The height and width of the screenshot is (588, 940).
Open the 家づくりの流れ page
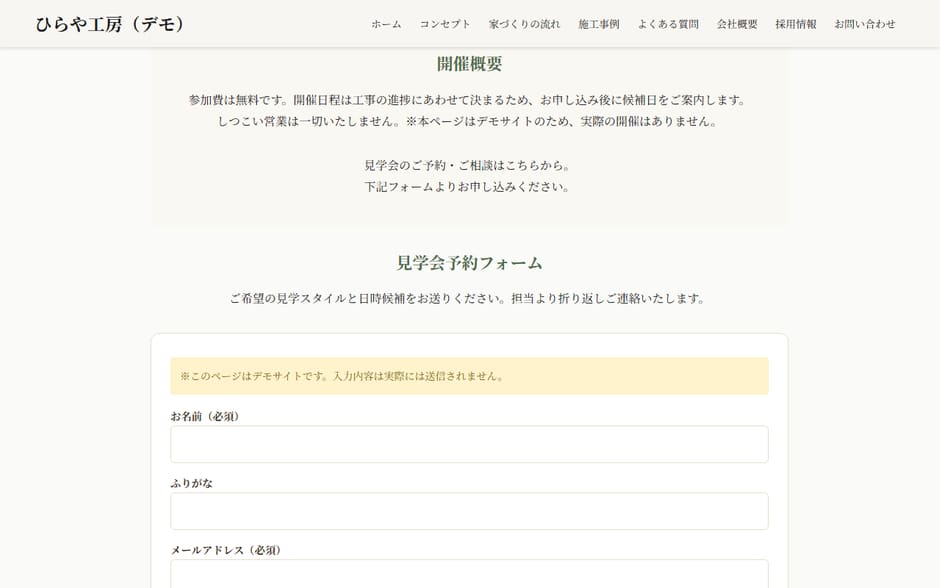pyautogui.click(x=524, y=24)
